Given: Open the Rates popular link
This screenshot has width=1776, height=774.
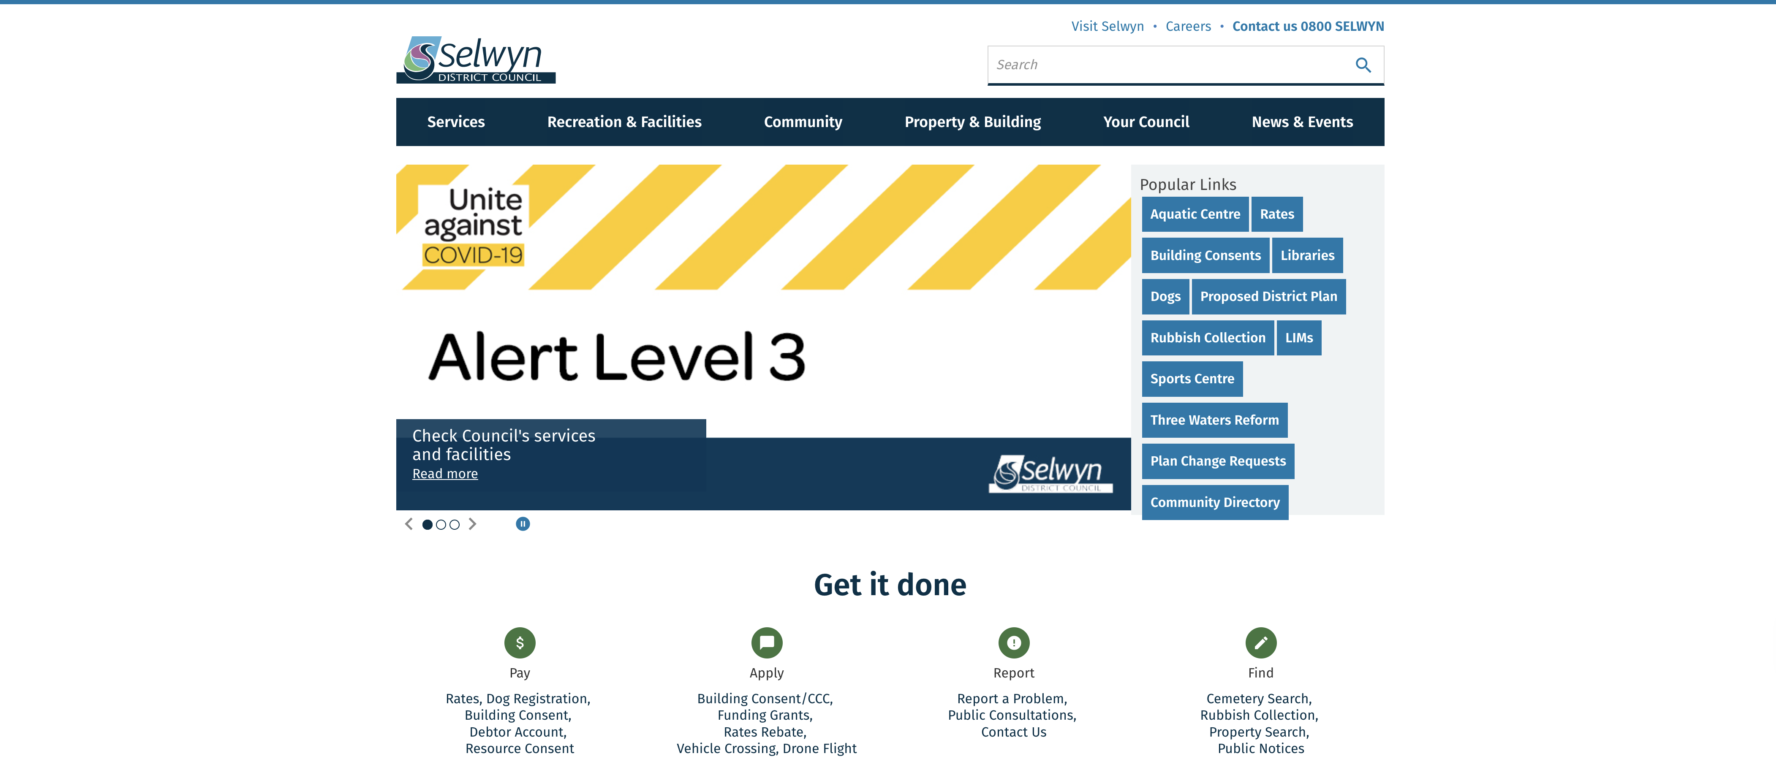Looking at the screenshot, I should click(x=1277, y=214).
